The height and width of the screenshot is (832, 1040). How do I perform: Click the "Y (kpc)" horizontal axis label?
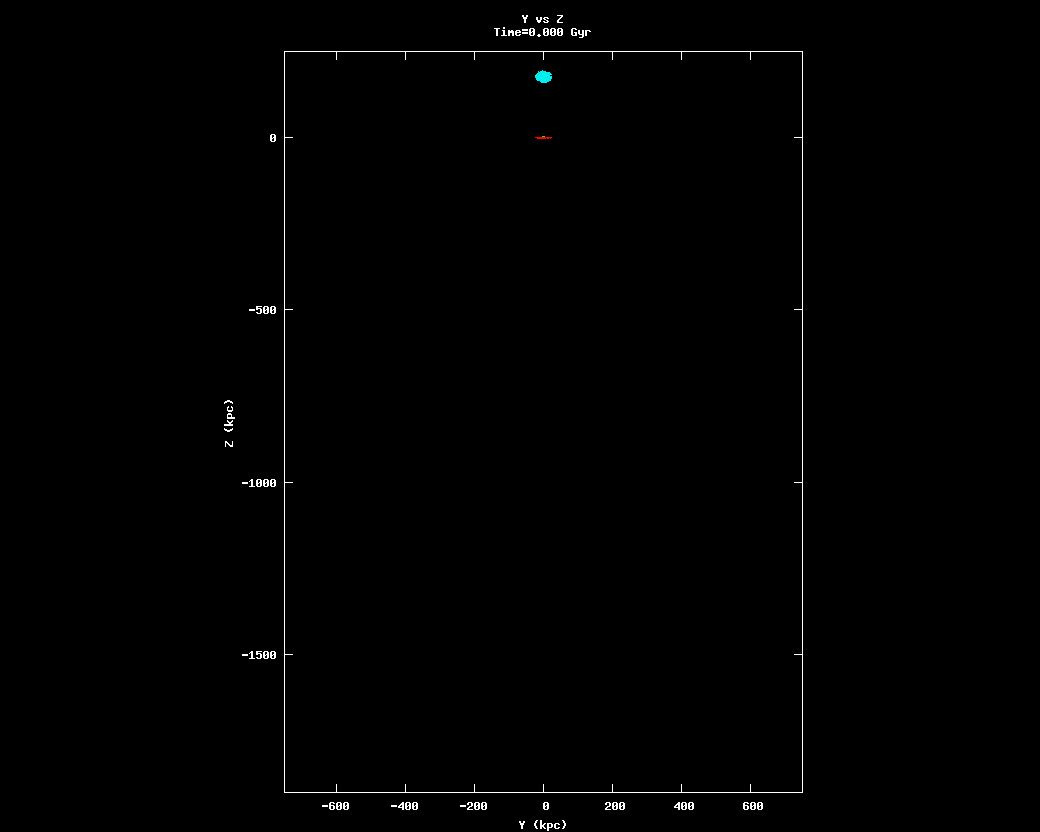(x=542, y=825)
